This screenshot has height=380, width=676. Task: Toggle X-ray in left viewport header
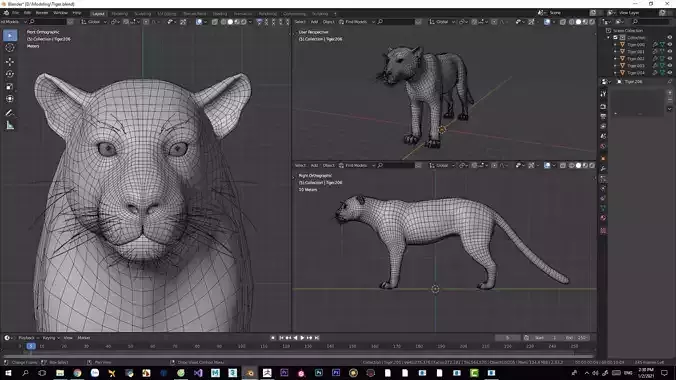[x=214, y=22]
